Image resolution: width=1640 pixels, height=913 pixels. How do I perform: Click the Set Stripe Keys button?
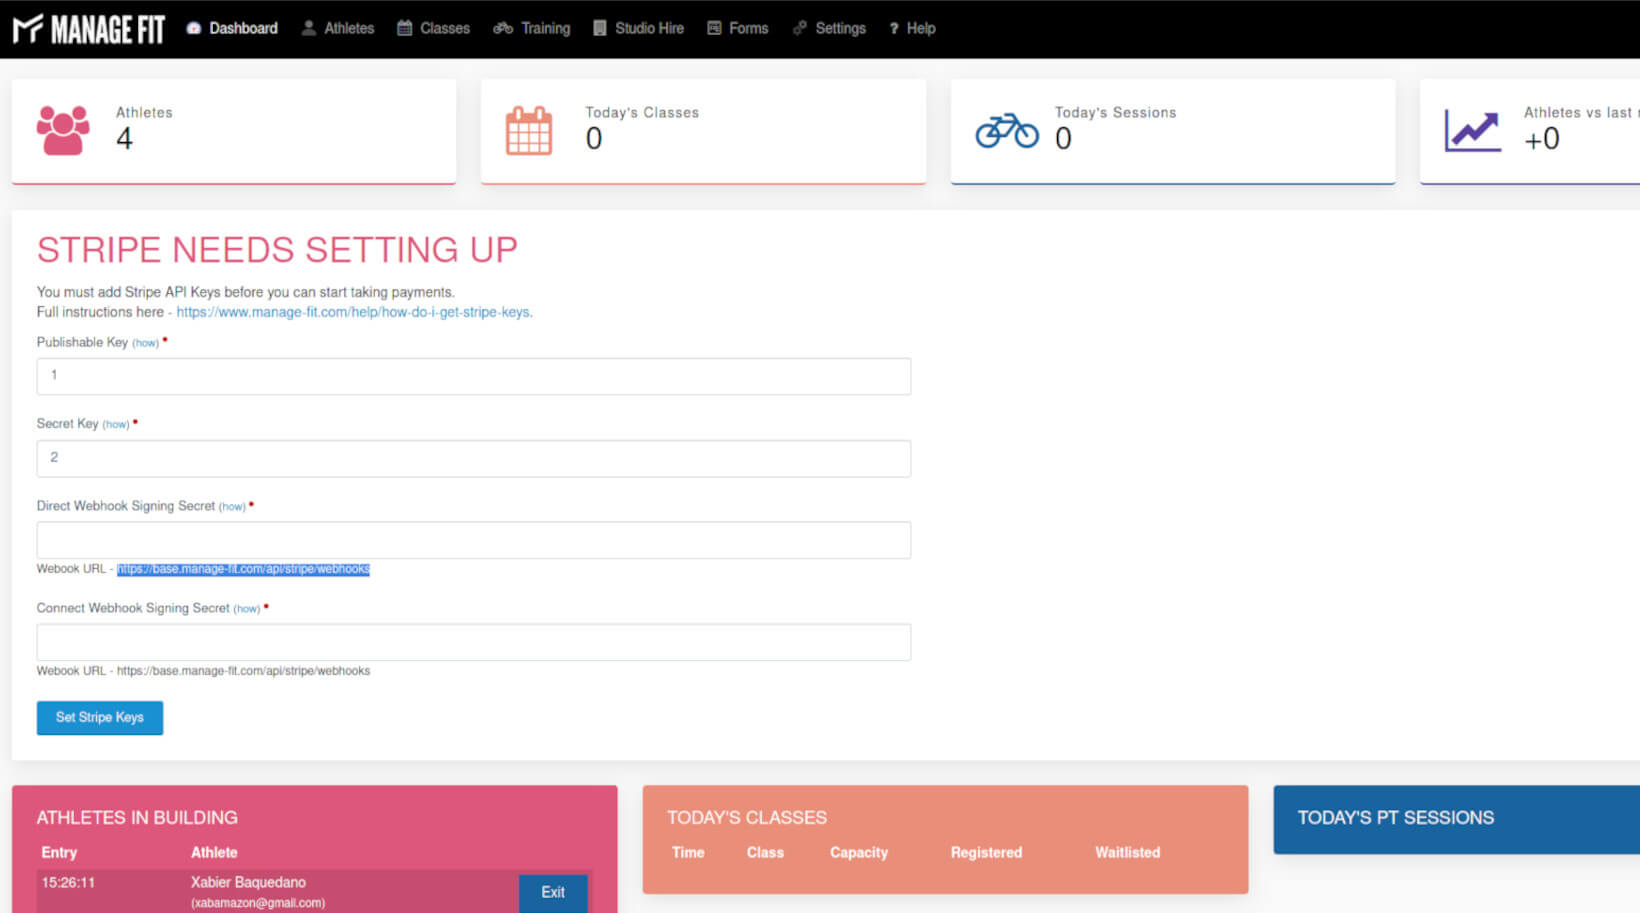pyautogui.click(x=100, y=717)
